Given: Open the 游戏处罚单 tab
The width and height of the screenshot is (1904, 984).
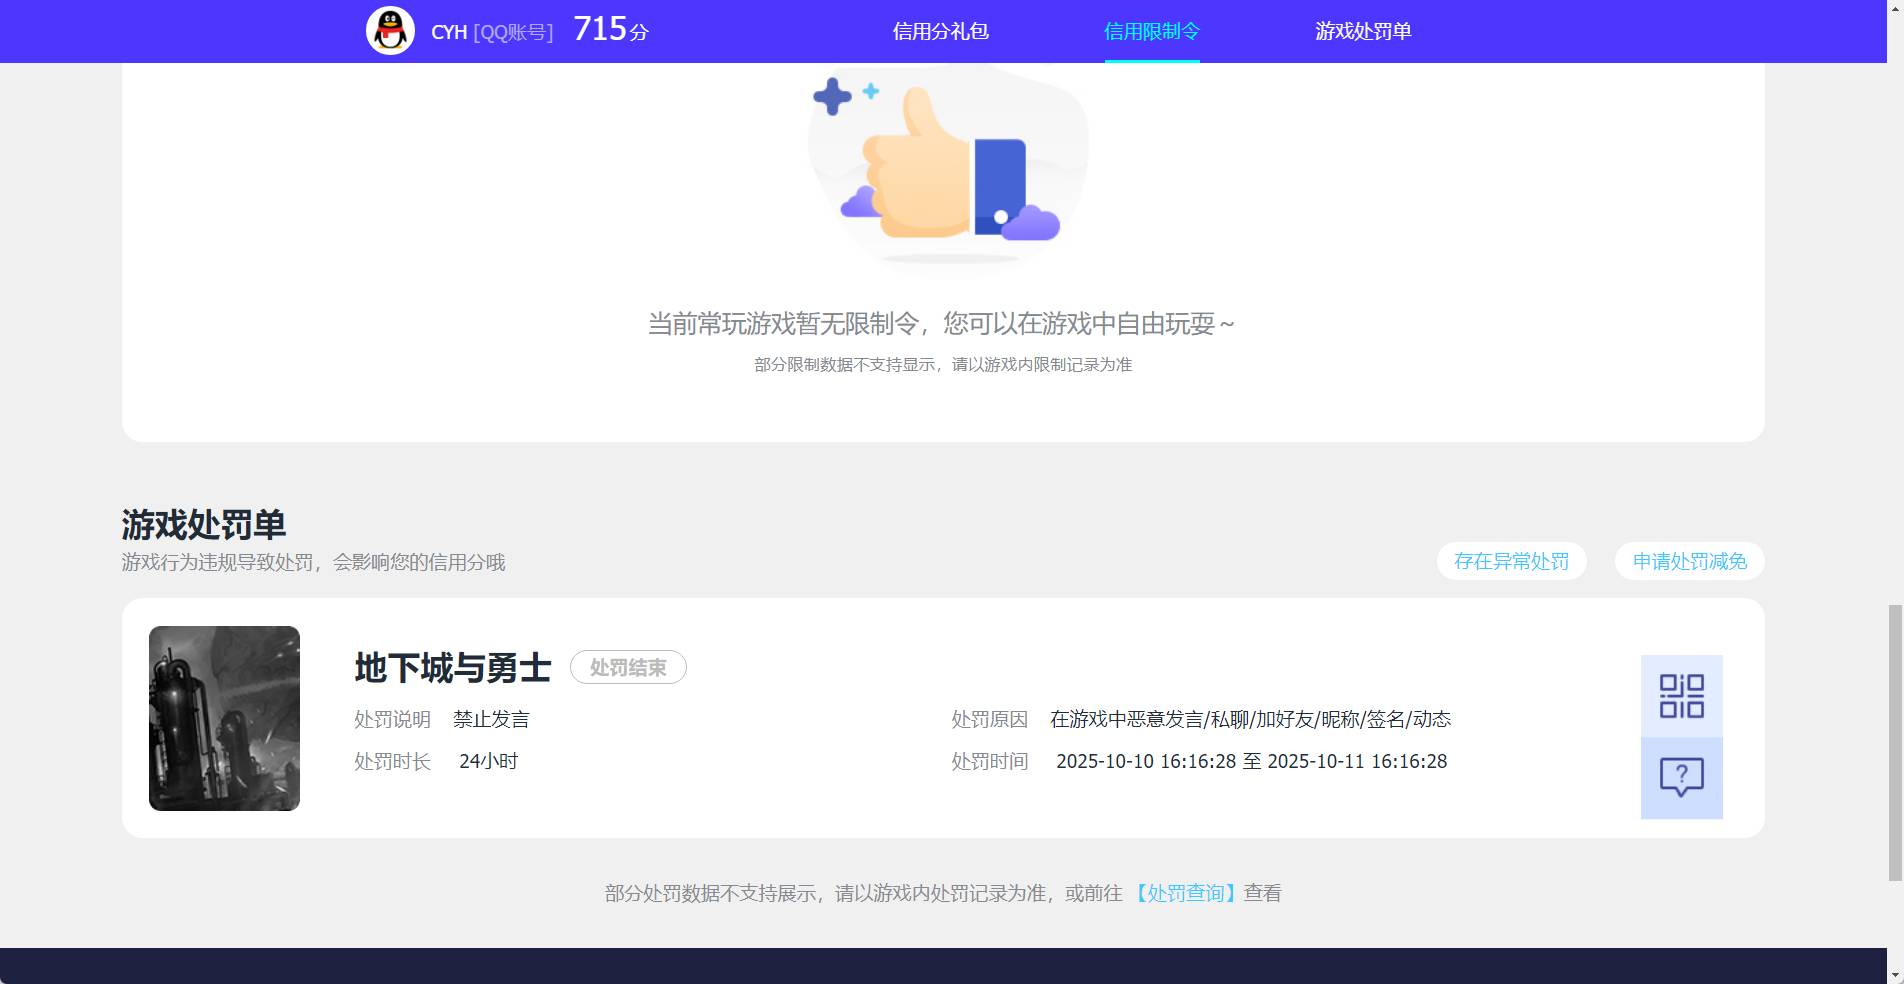Looking at the screenshot, I should pyautogui.click(x=1364, y=31).
